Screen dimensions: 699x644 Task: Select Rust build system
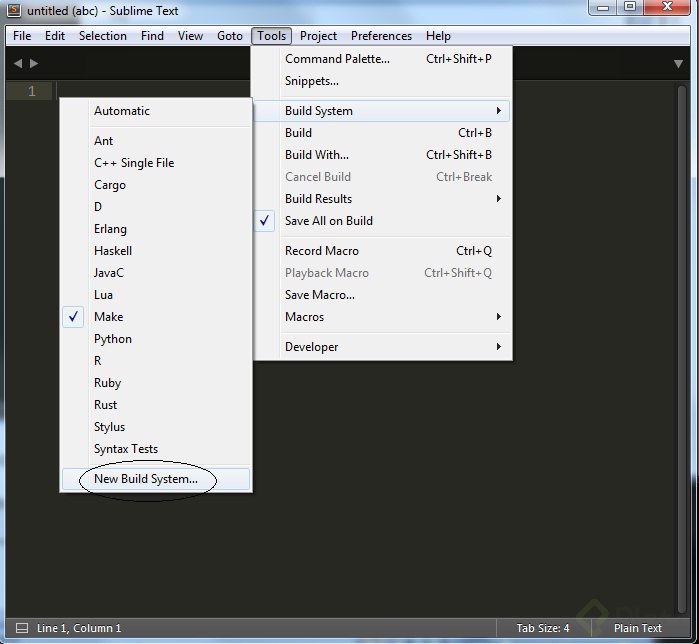click(x=156, y=405)
